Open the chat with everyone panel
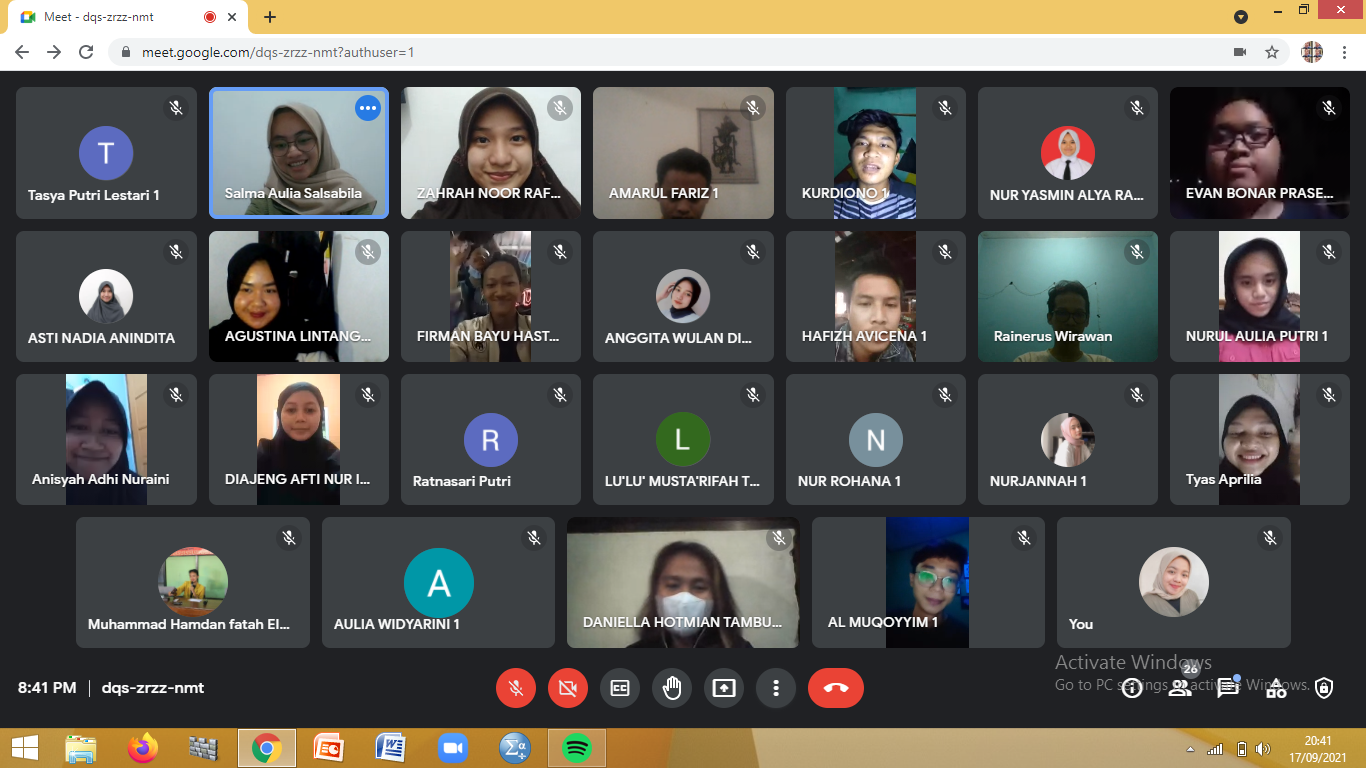1366x768 pixels. pyautogui.click(x=1227, y=688)
